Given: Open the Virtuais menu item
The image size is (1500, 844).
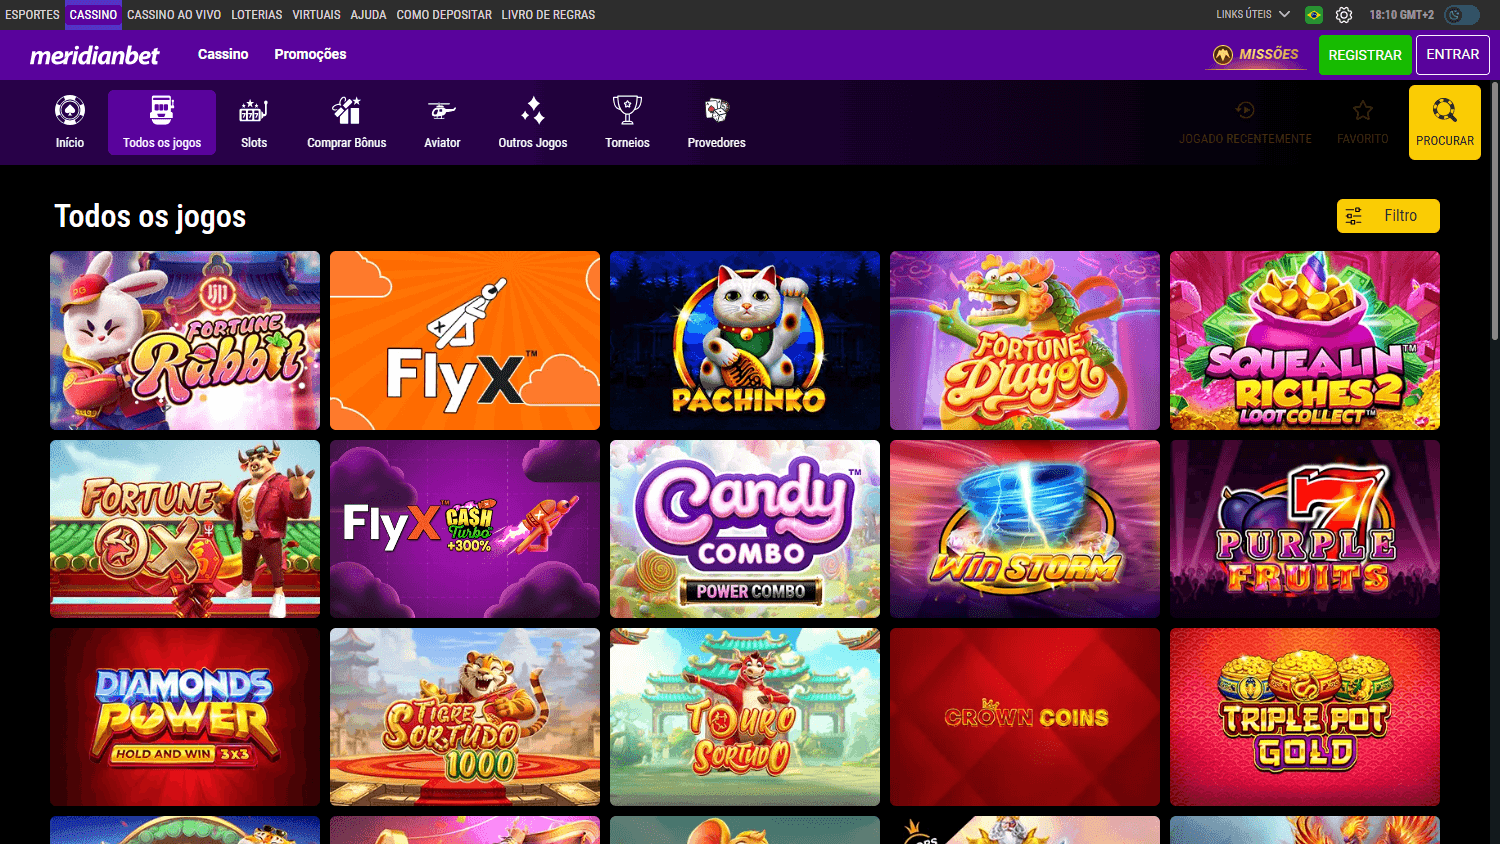Looking at the screenshot, I should [316, 15].
